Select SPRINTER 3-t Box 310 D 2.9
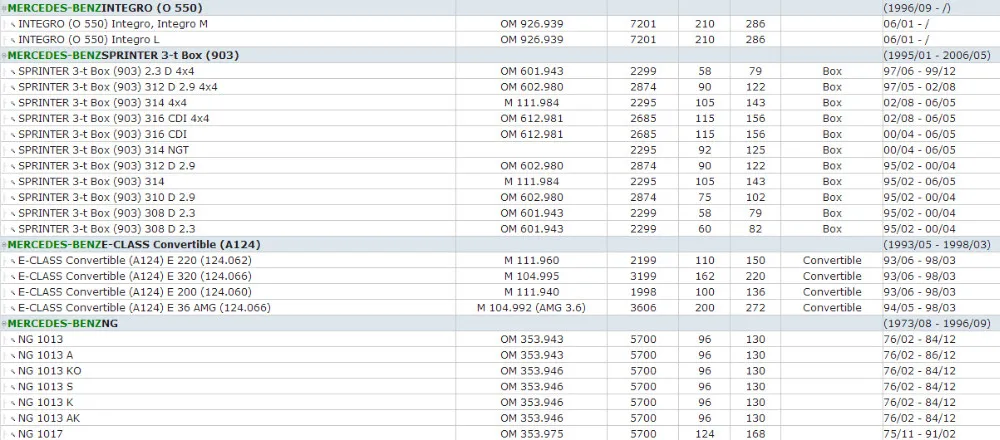Image resolution: width=1000 pixels, height=440 pixels. 107,197
